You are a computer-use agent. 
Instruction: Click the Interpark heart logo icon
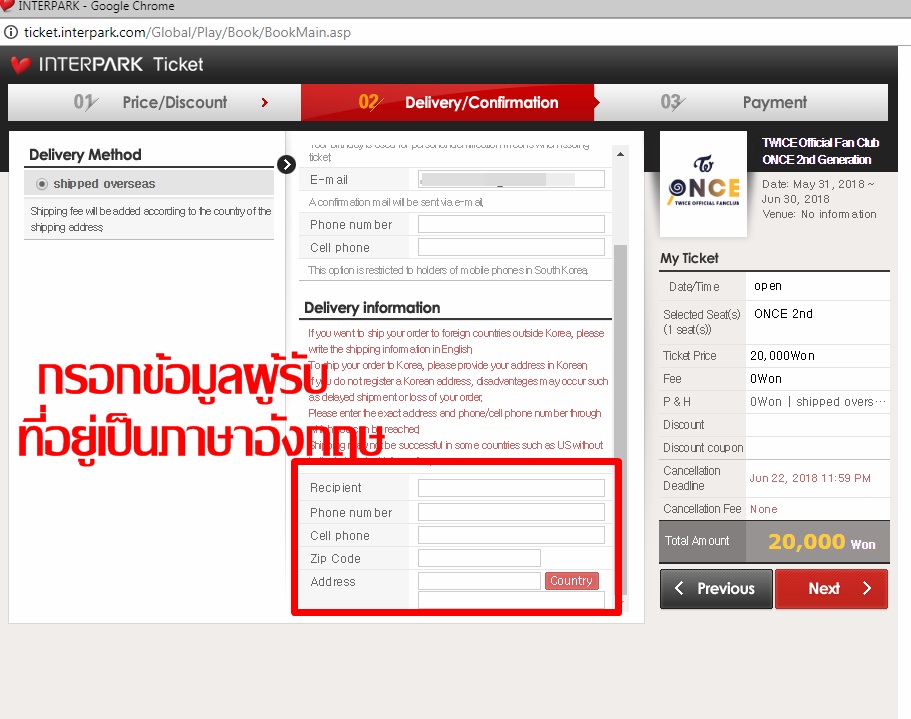click(21, 64)
